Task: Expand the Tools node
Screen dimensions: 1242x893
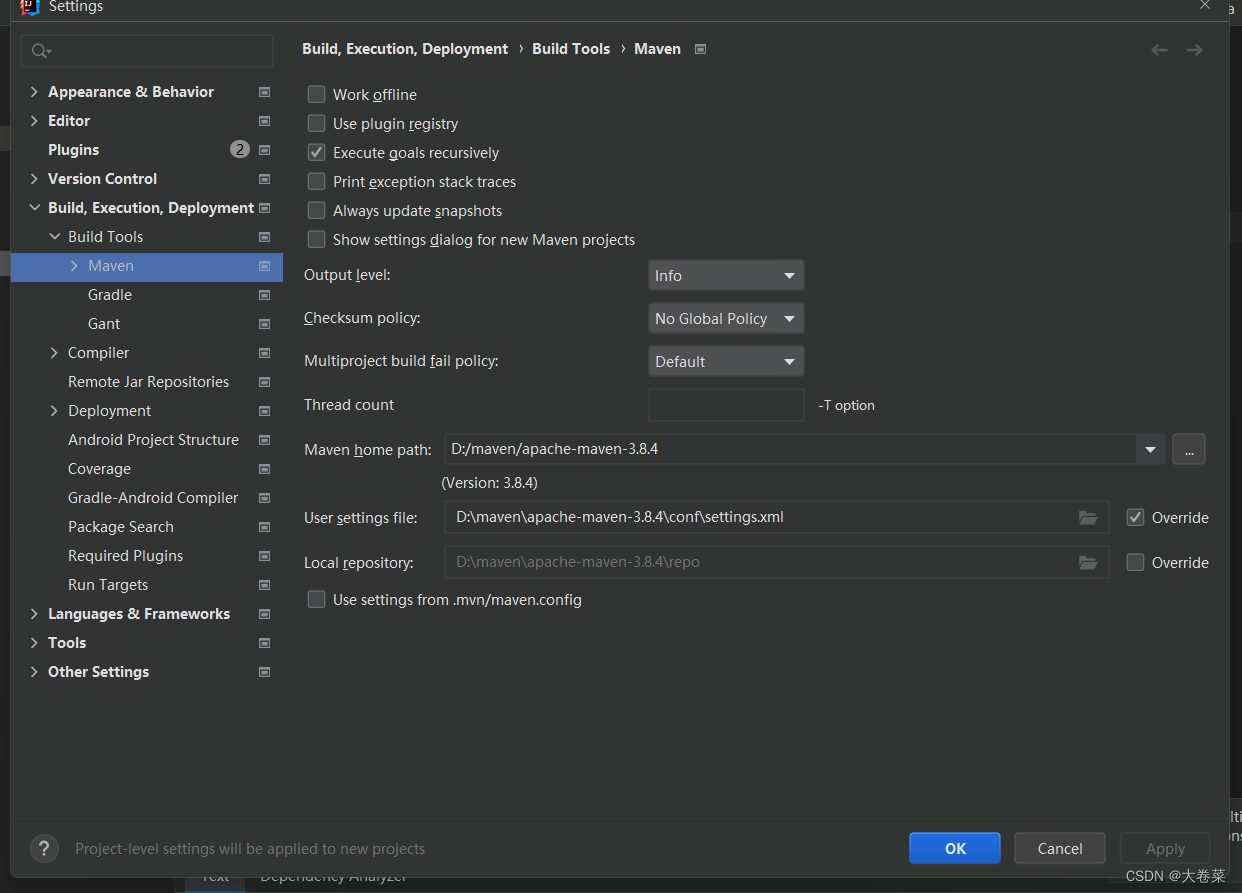Action: click(x=34, y=643)
